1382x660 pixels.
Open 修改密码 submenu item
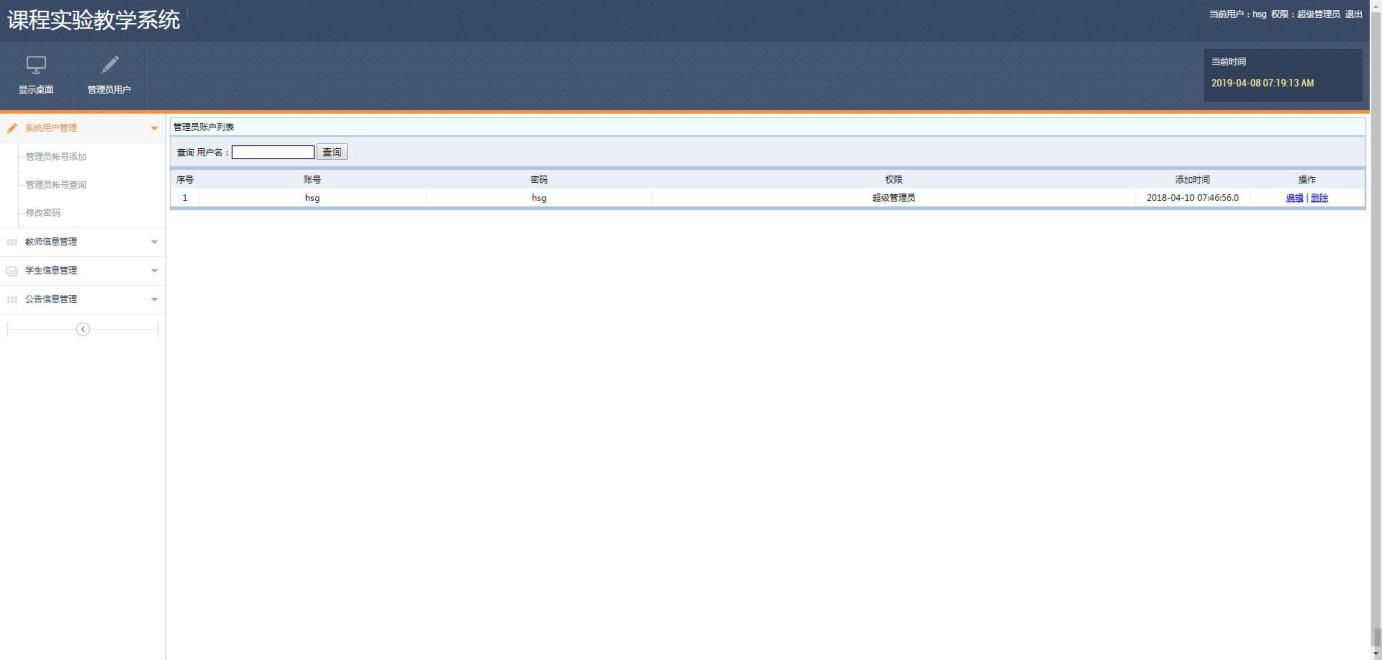click(x=43, y=213)
